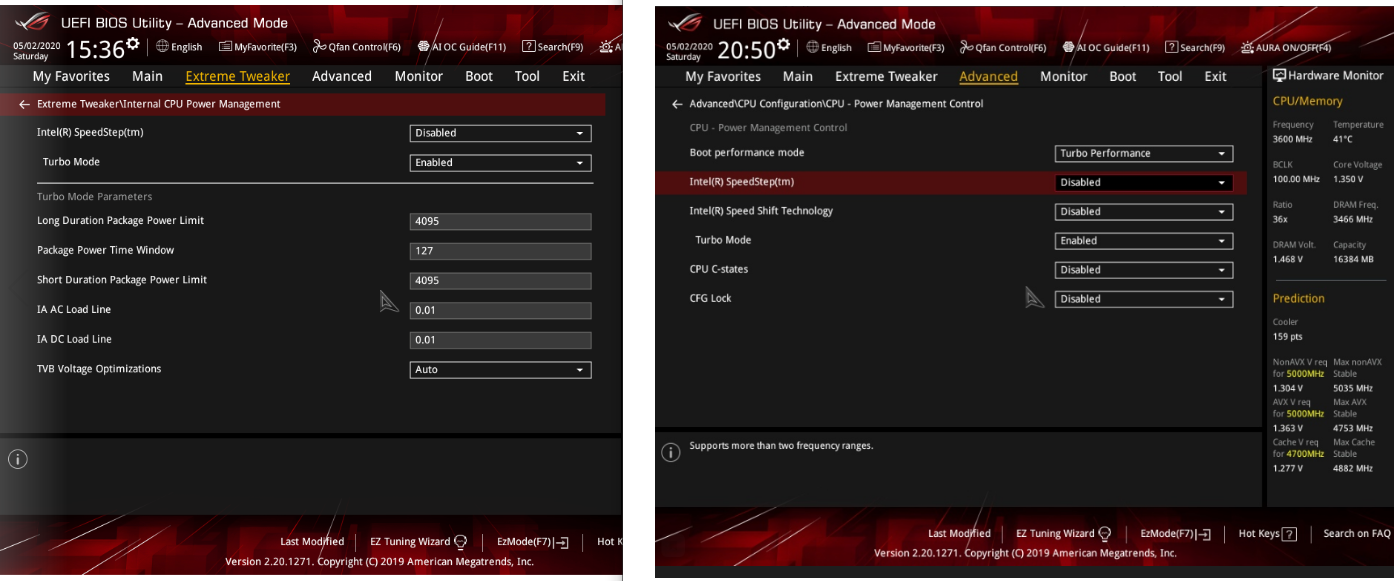Open Turbo Mode dropdown in Extreme Tweaker page

tap(501, 163)
